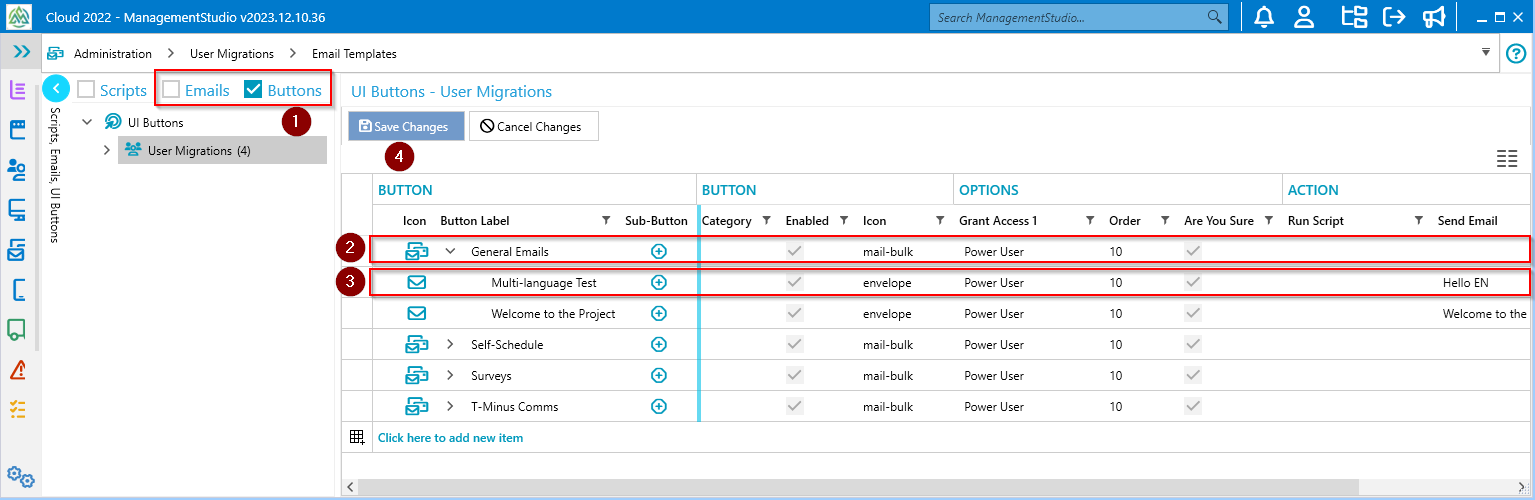
Task: Open the Run Script column filter
Action: (1419, 220)
